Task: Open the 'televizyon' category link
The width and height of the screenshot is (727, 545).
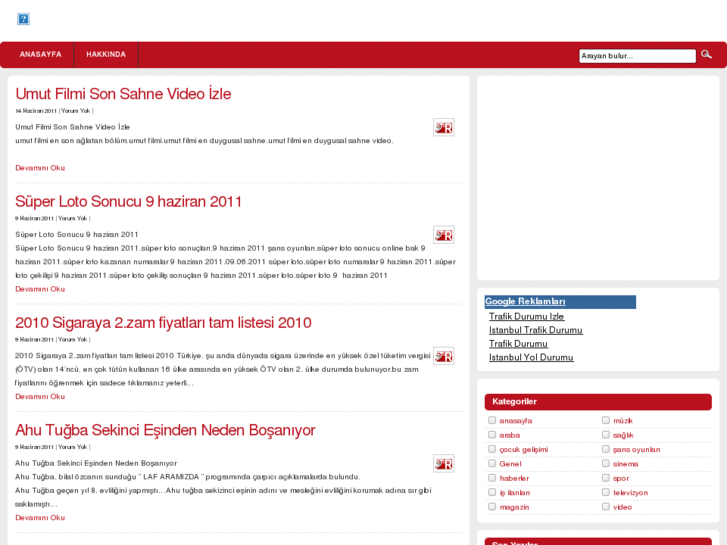Action: [x=631, y=493]
